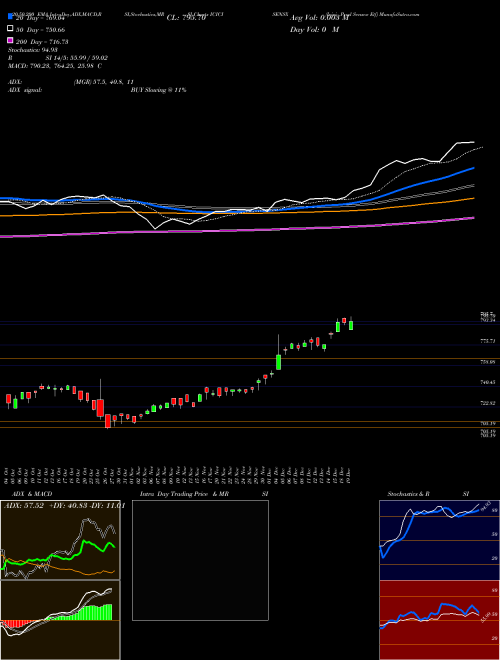Screen dimensions: 500x660
Task: Click the last green candlestick on the chart
Action: click(x=351, y=325)
